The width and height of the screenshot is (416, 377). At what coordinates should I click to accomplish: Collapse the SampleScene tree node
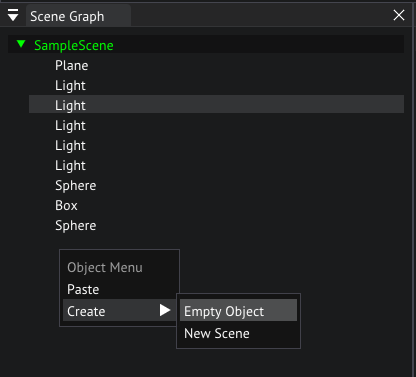[21, 44]
